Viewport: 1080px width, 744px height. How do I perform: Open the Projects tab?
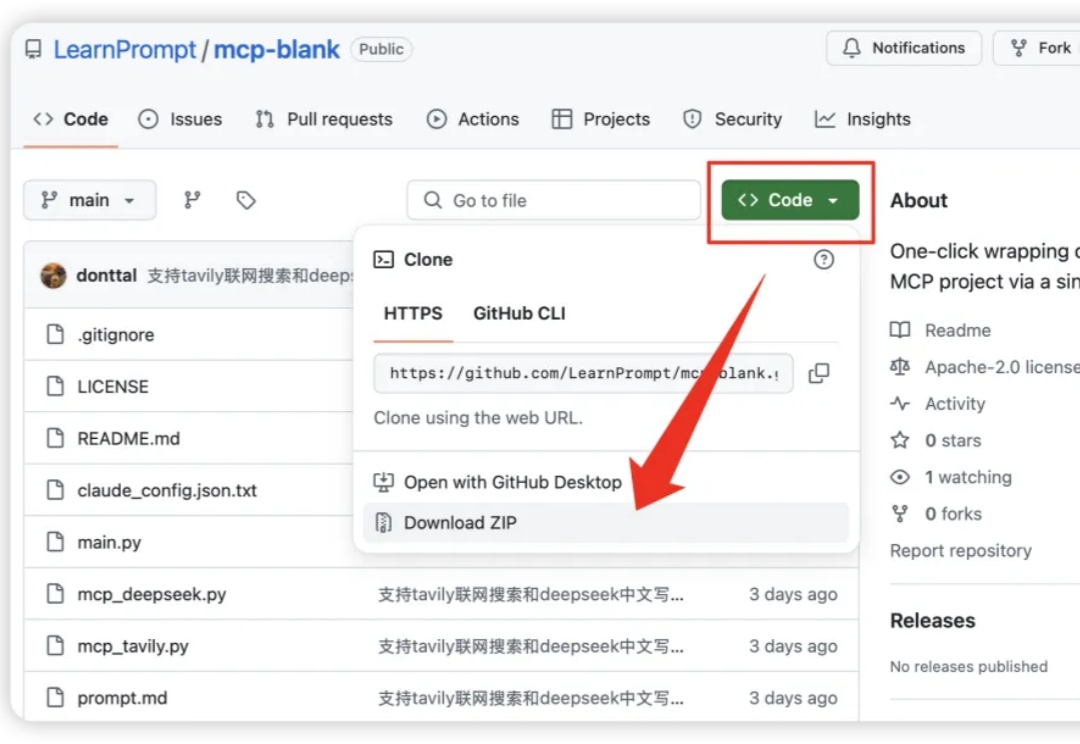[601, 119]
